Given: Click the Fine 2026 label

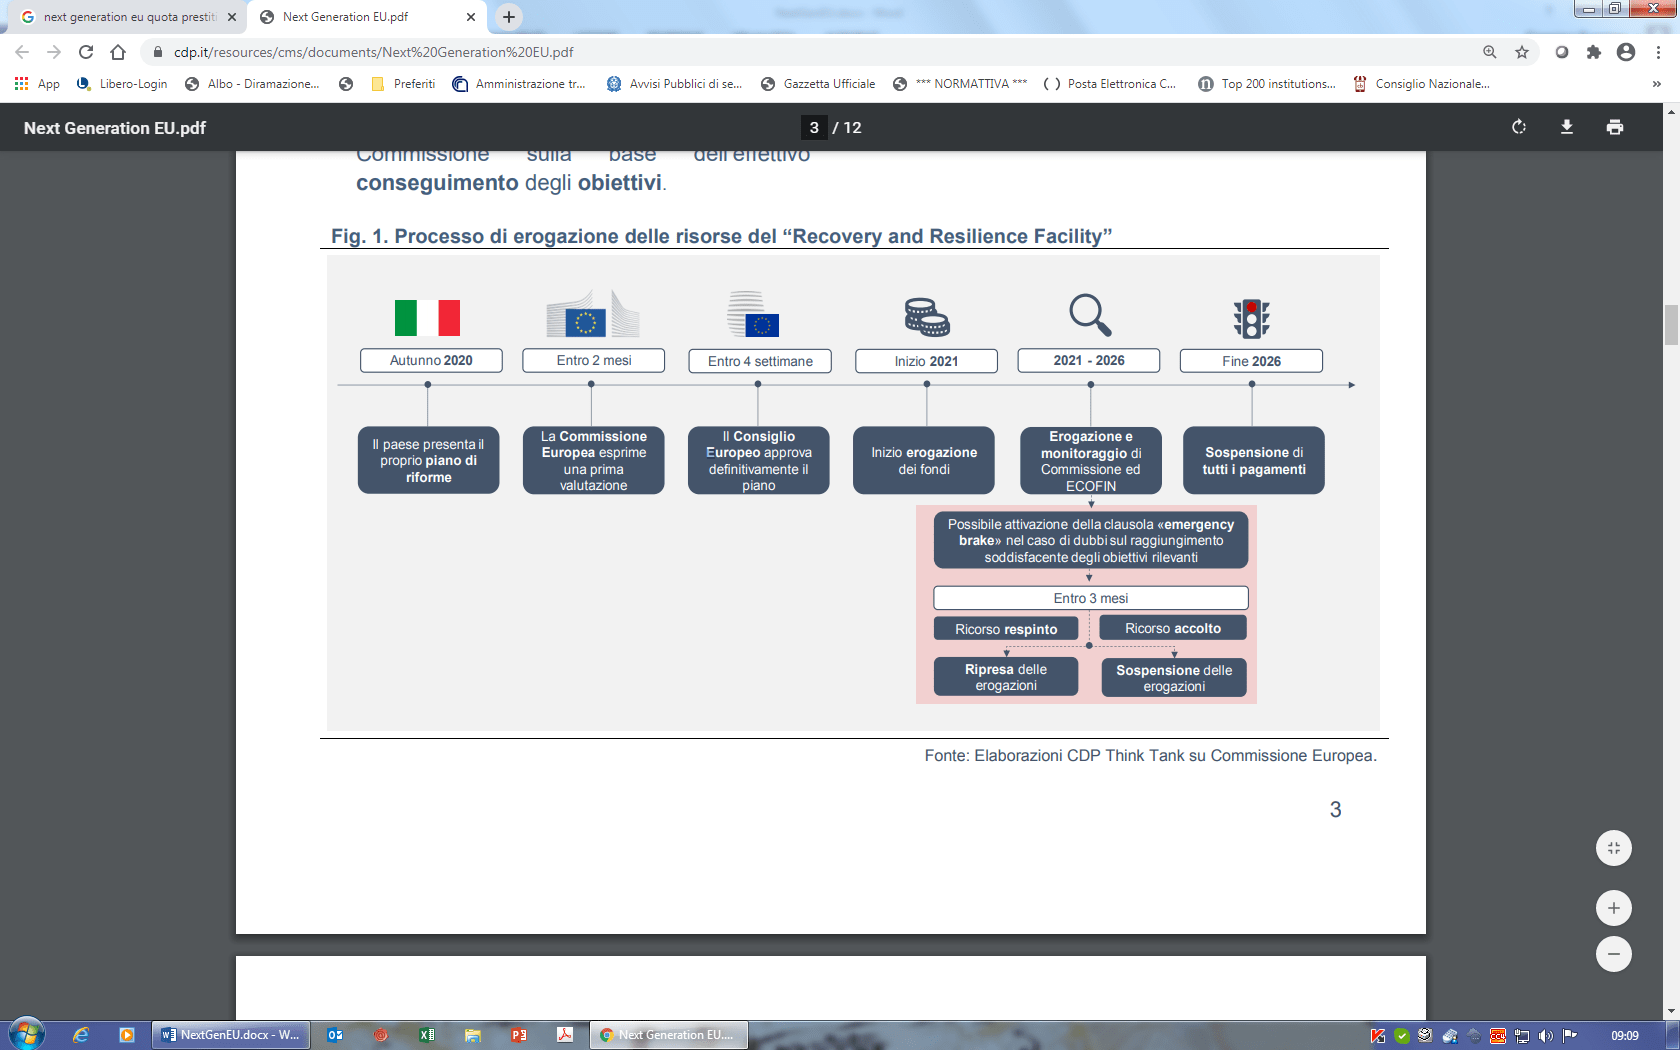Looking at the screenshot, I should tap(1251, 361).
